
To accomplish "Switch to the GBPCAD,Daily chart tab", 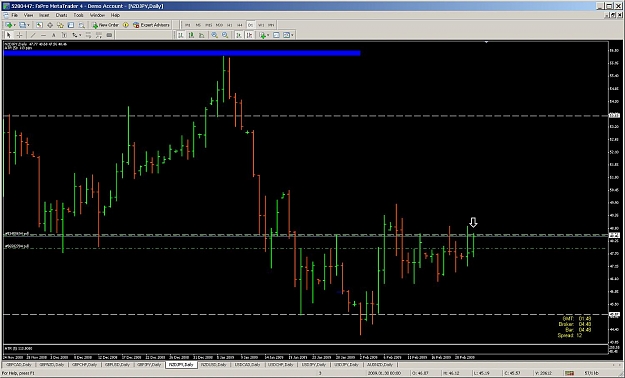I will pos(18,364).
